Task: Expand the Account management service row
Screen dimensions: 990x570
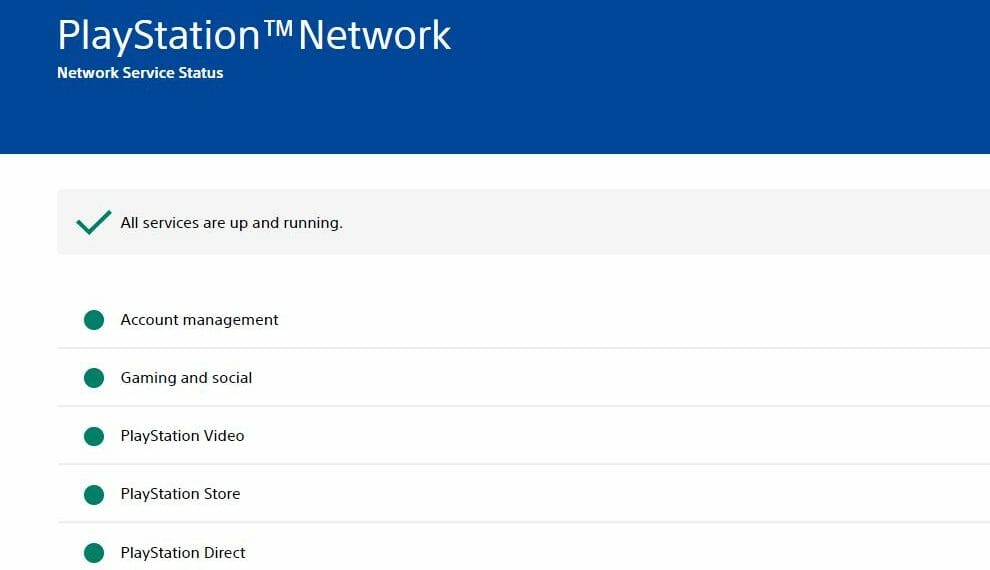Action: coord(523,319)
